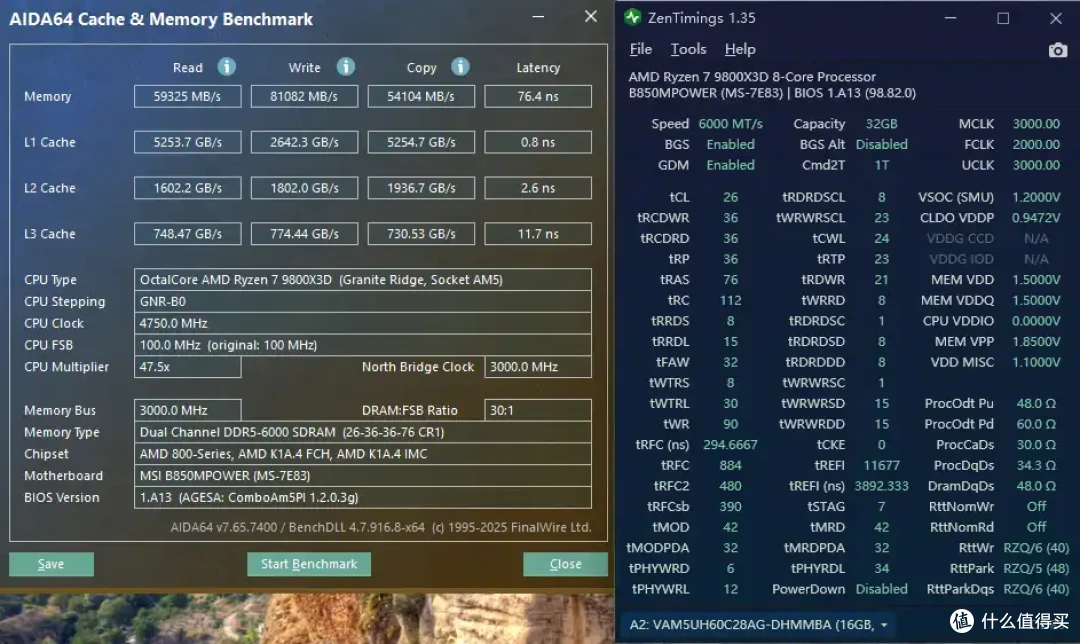Click the FCLK 2000.00 value
Image resolution: width=1080 pixels, height=644 pixels.
pyautogui.click(x=1036, y=145)
